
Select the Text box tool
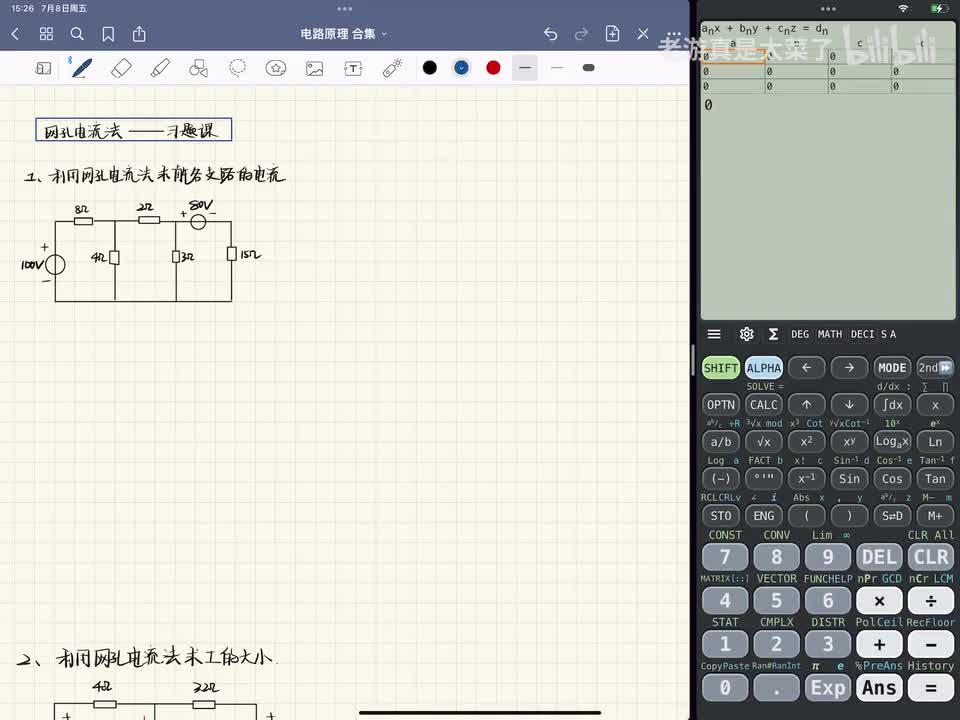click(x=353, y=68)
